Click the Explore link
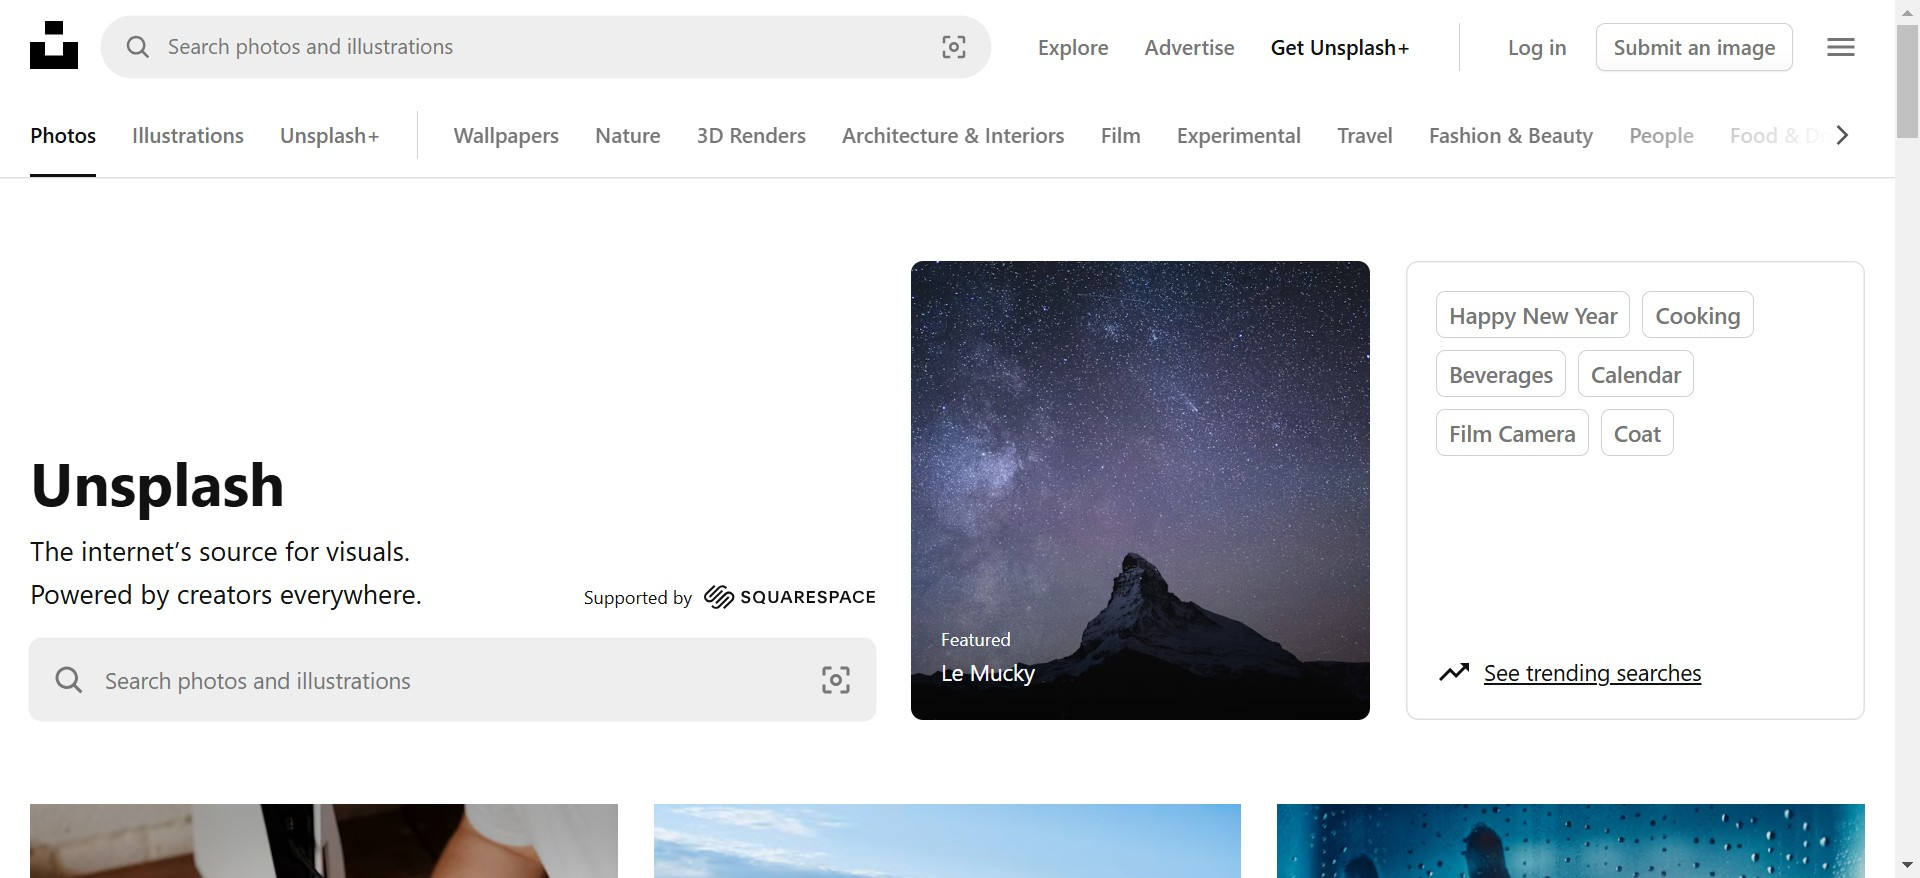 (1073, 47)
